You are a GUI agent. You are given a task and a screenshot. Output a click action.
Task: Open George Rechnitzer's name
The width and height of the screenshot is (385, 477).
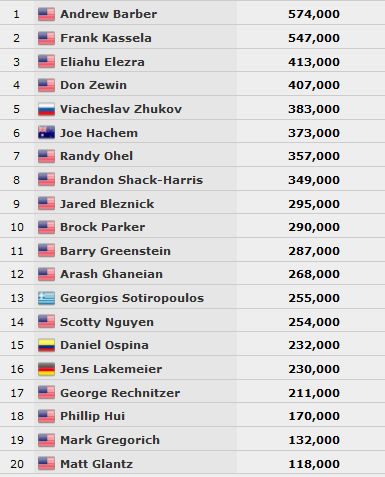(x=120, y=393)
